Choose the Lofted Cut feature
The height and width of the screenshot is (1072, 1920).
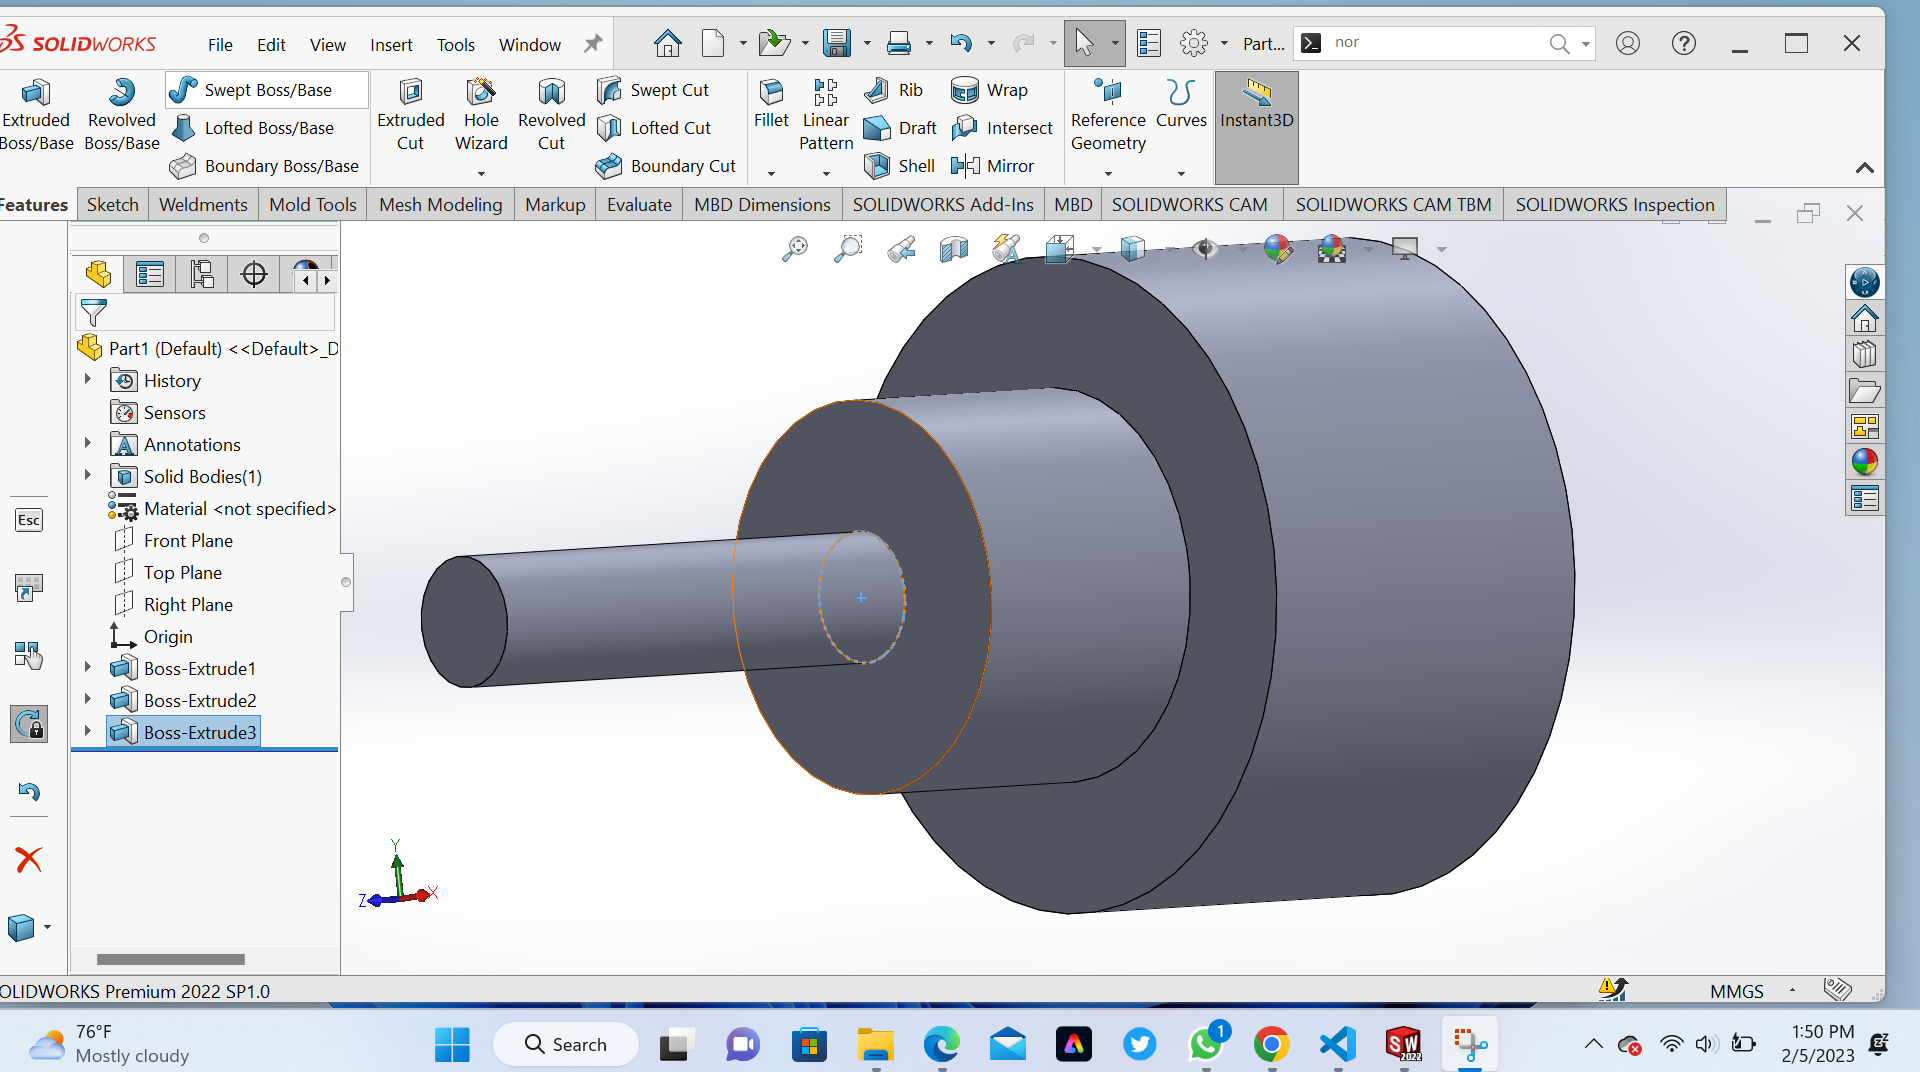[653, 128]
